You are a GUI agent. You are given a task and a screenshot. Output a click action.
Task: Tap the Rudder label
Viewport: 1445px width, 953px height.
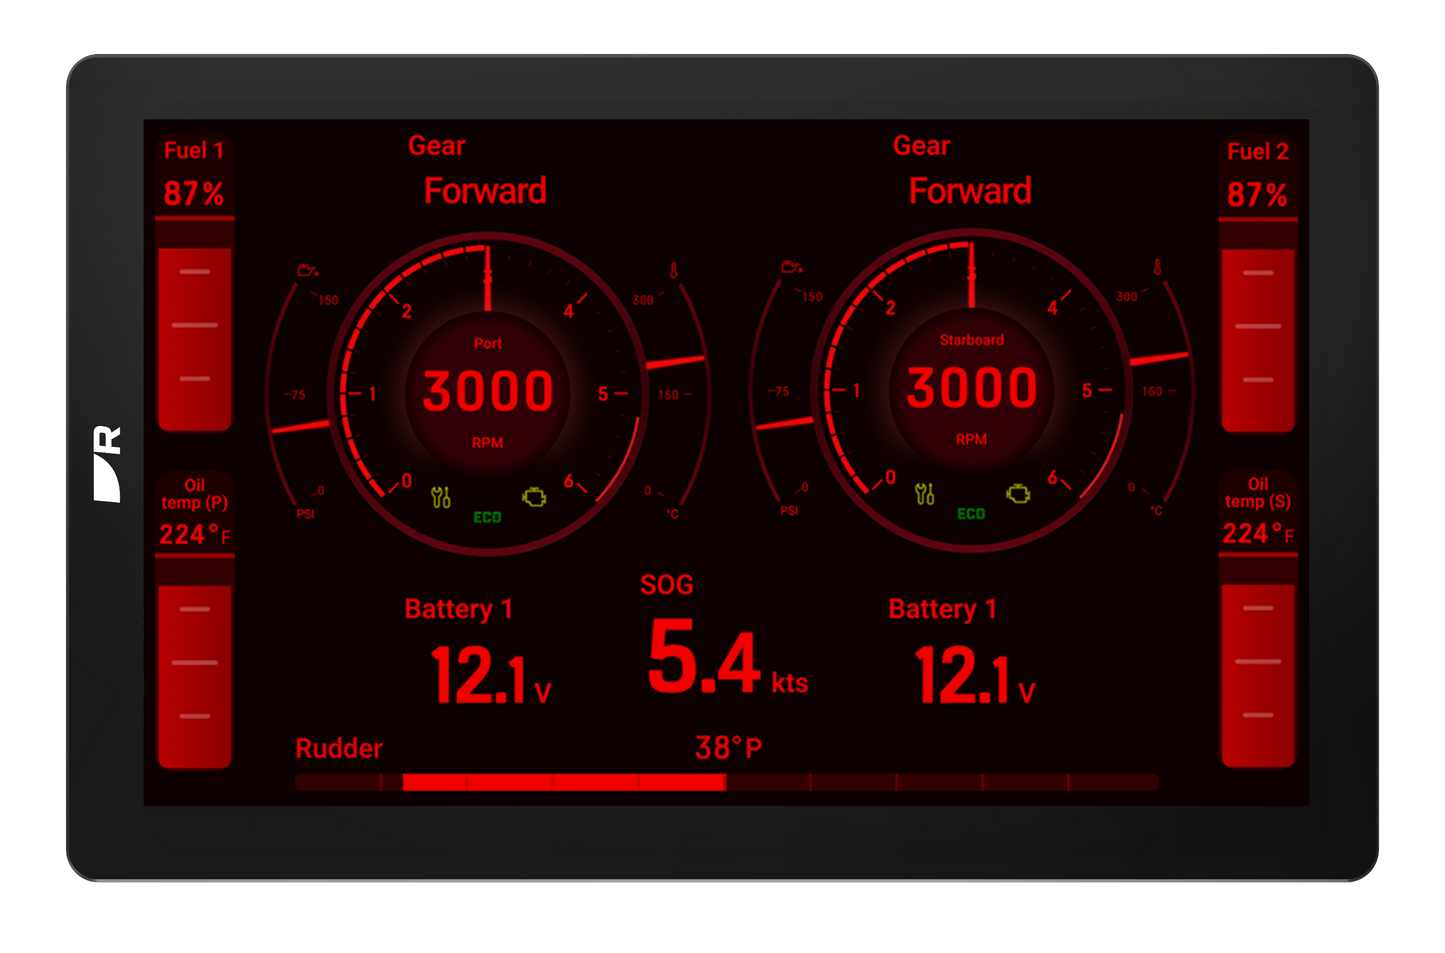pyautogui.click(x=339, y=749)
